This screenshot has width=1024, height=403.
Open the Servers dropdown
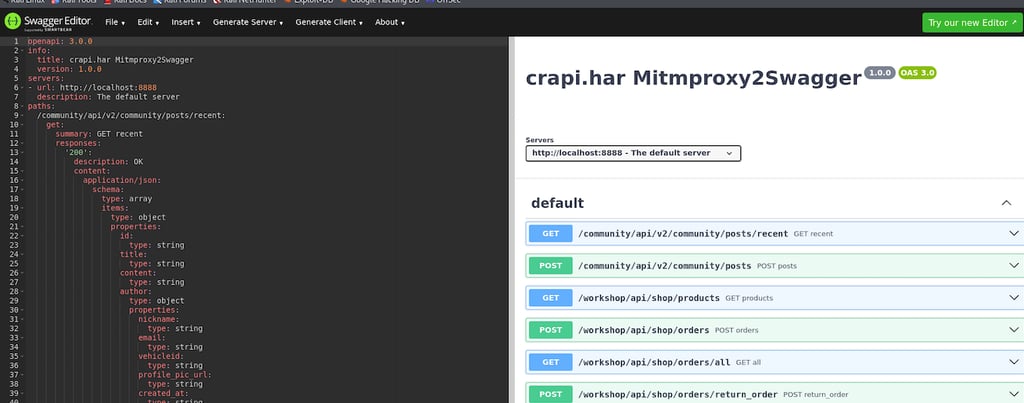[633, 153]
